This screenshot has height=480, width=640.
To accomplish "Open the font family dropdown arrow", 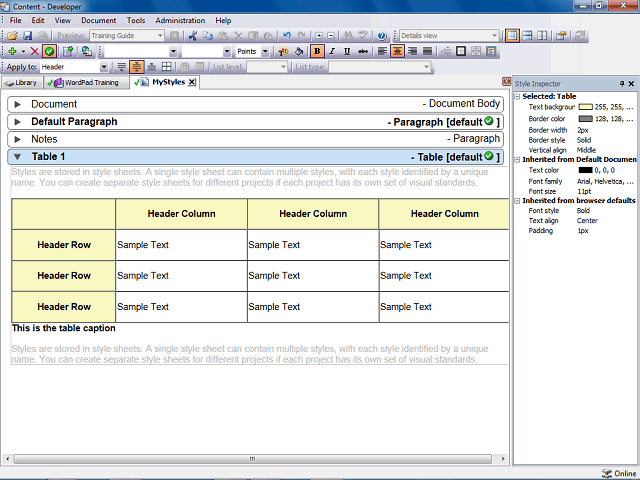I will click(173, 51).
